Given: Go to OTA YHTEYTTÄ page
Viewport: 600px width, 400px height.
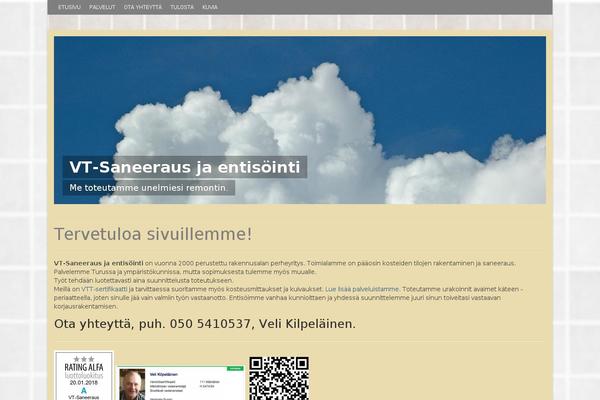Looking at the screenshot, I should pyautogui.click(x=143, y=7).
